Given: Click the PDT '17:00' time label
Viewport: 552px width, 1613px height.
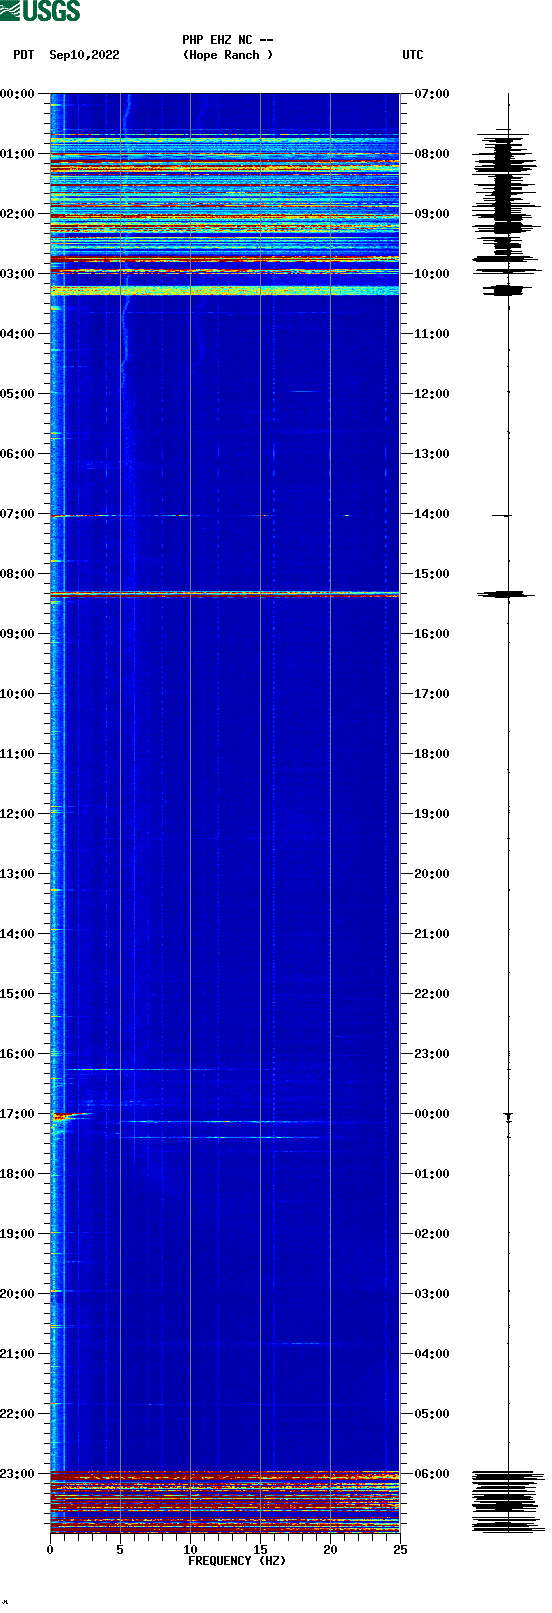Looking at the screenshot, I should [17, 1114].
